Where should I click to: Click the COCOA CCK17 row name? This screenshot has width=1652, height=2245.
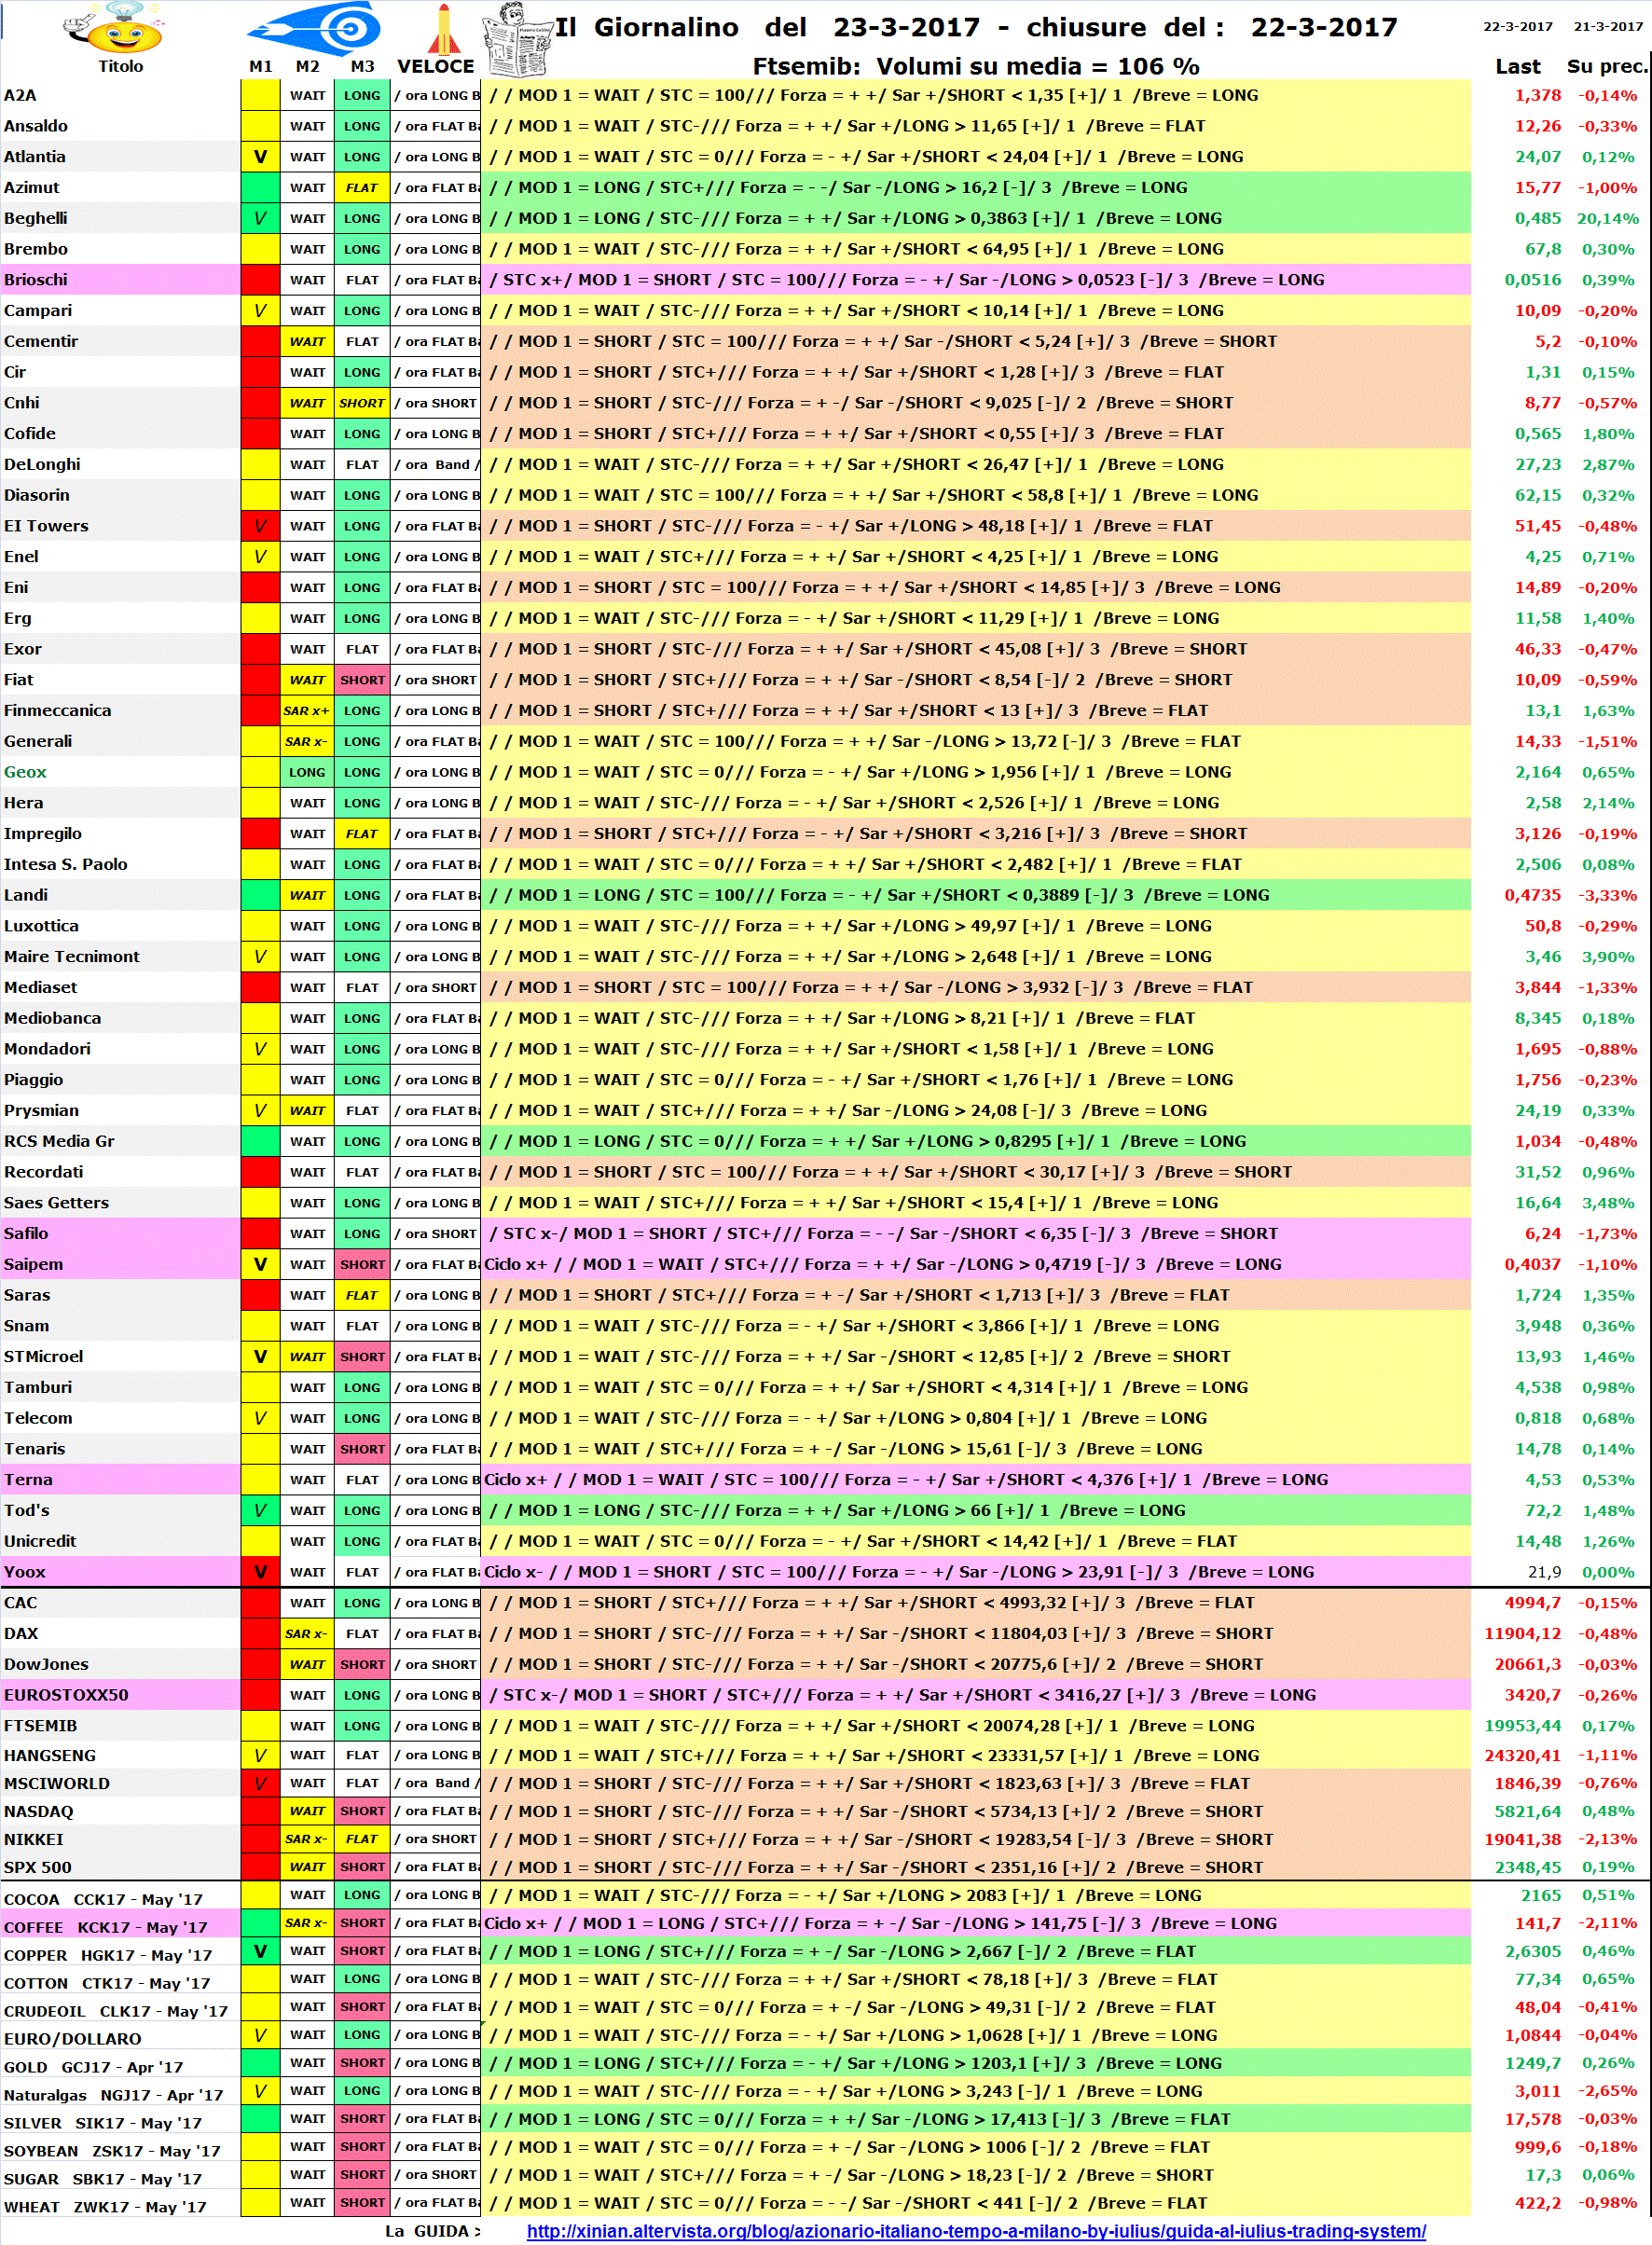103,1899
